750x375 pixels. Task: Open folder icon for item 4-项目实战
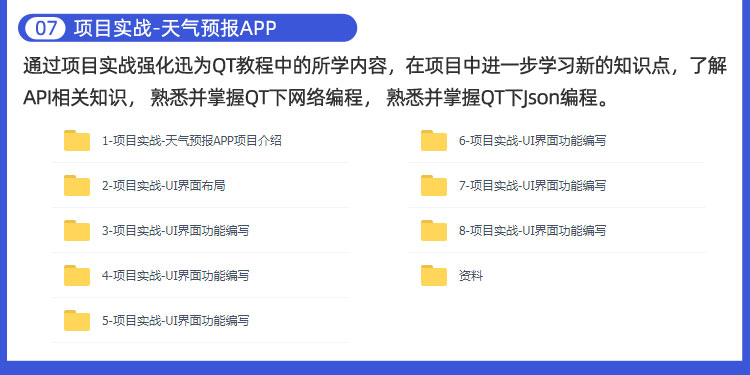(x=77, y=276)
